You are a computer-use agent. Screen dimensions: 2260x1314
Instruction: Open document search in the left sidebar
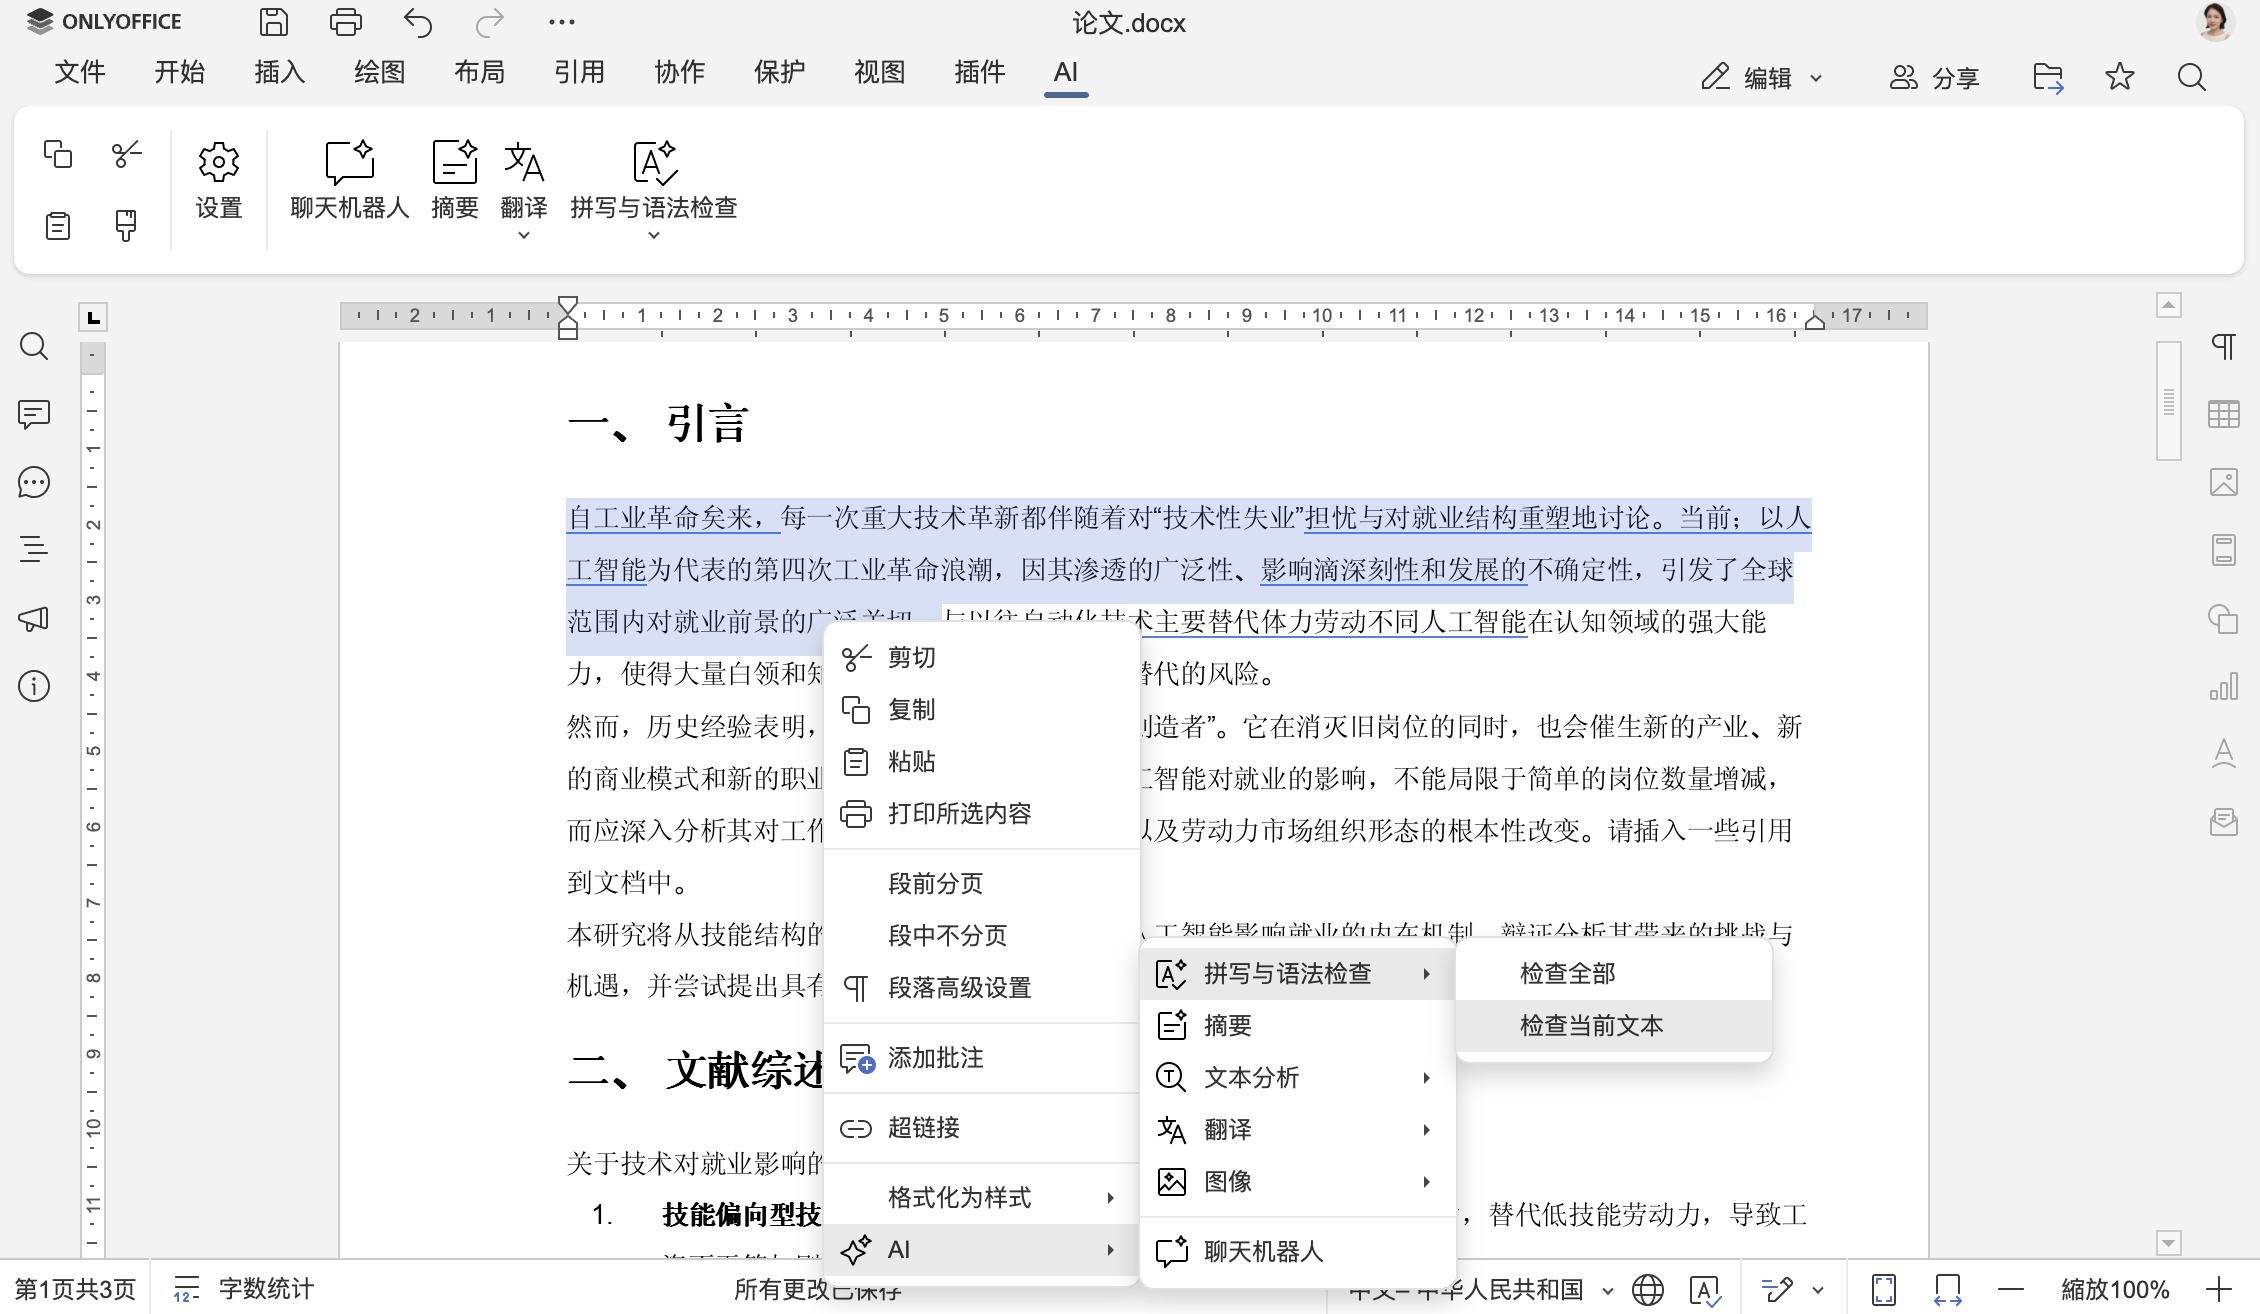point(34,346)
